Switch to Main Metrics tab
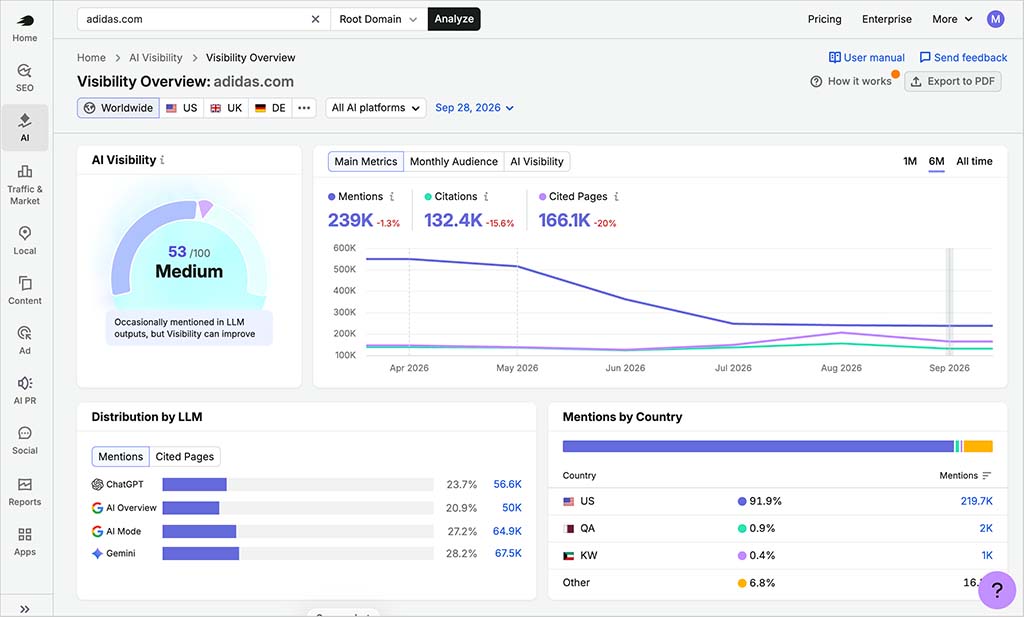Viewport: 1024px width, 617px height. (x=366, y=161)
